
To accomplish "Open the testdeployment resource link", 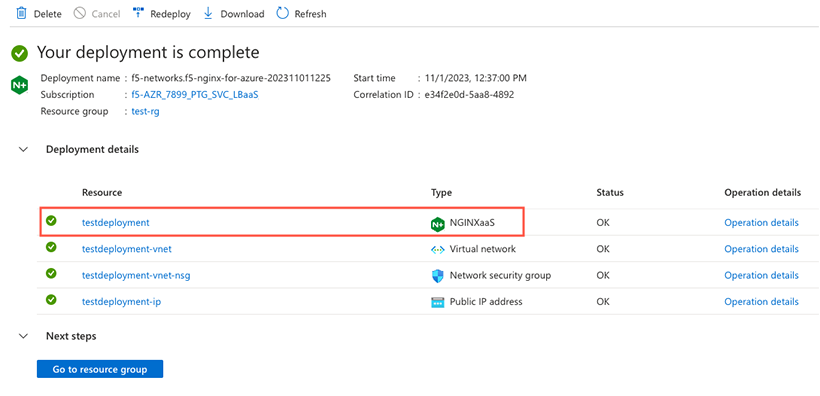I will pyautogui.click(x=116, y=223).
